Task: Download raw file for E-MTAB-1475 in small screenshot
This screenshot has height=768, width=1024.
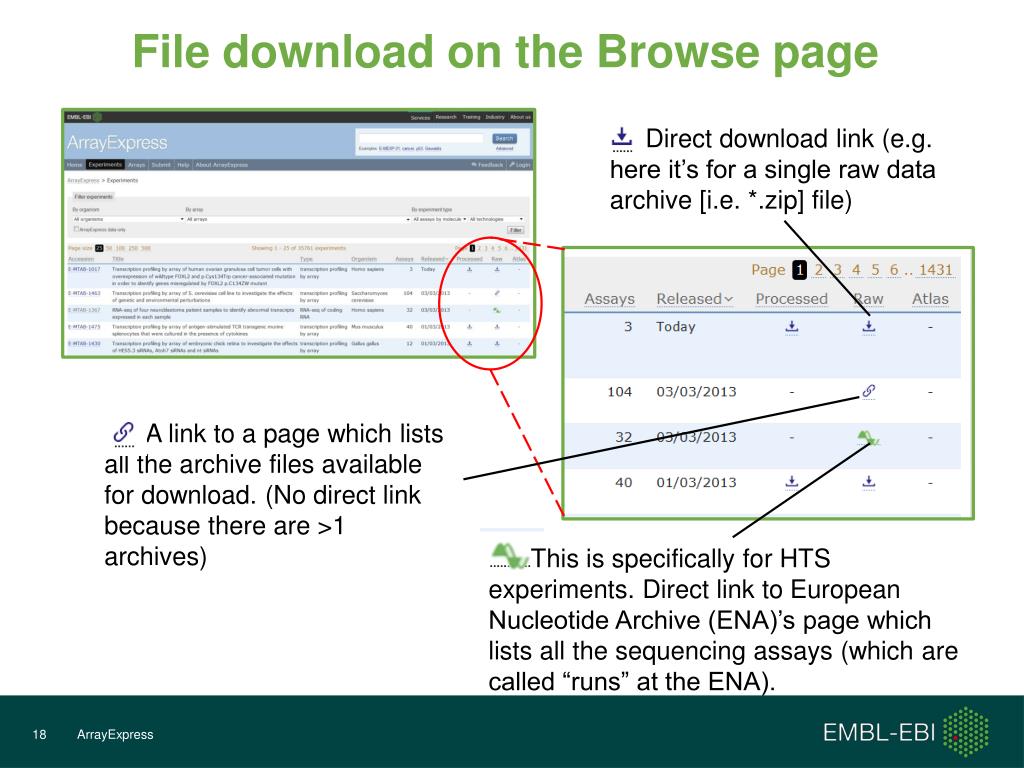Action: tap(497, 327)
